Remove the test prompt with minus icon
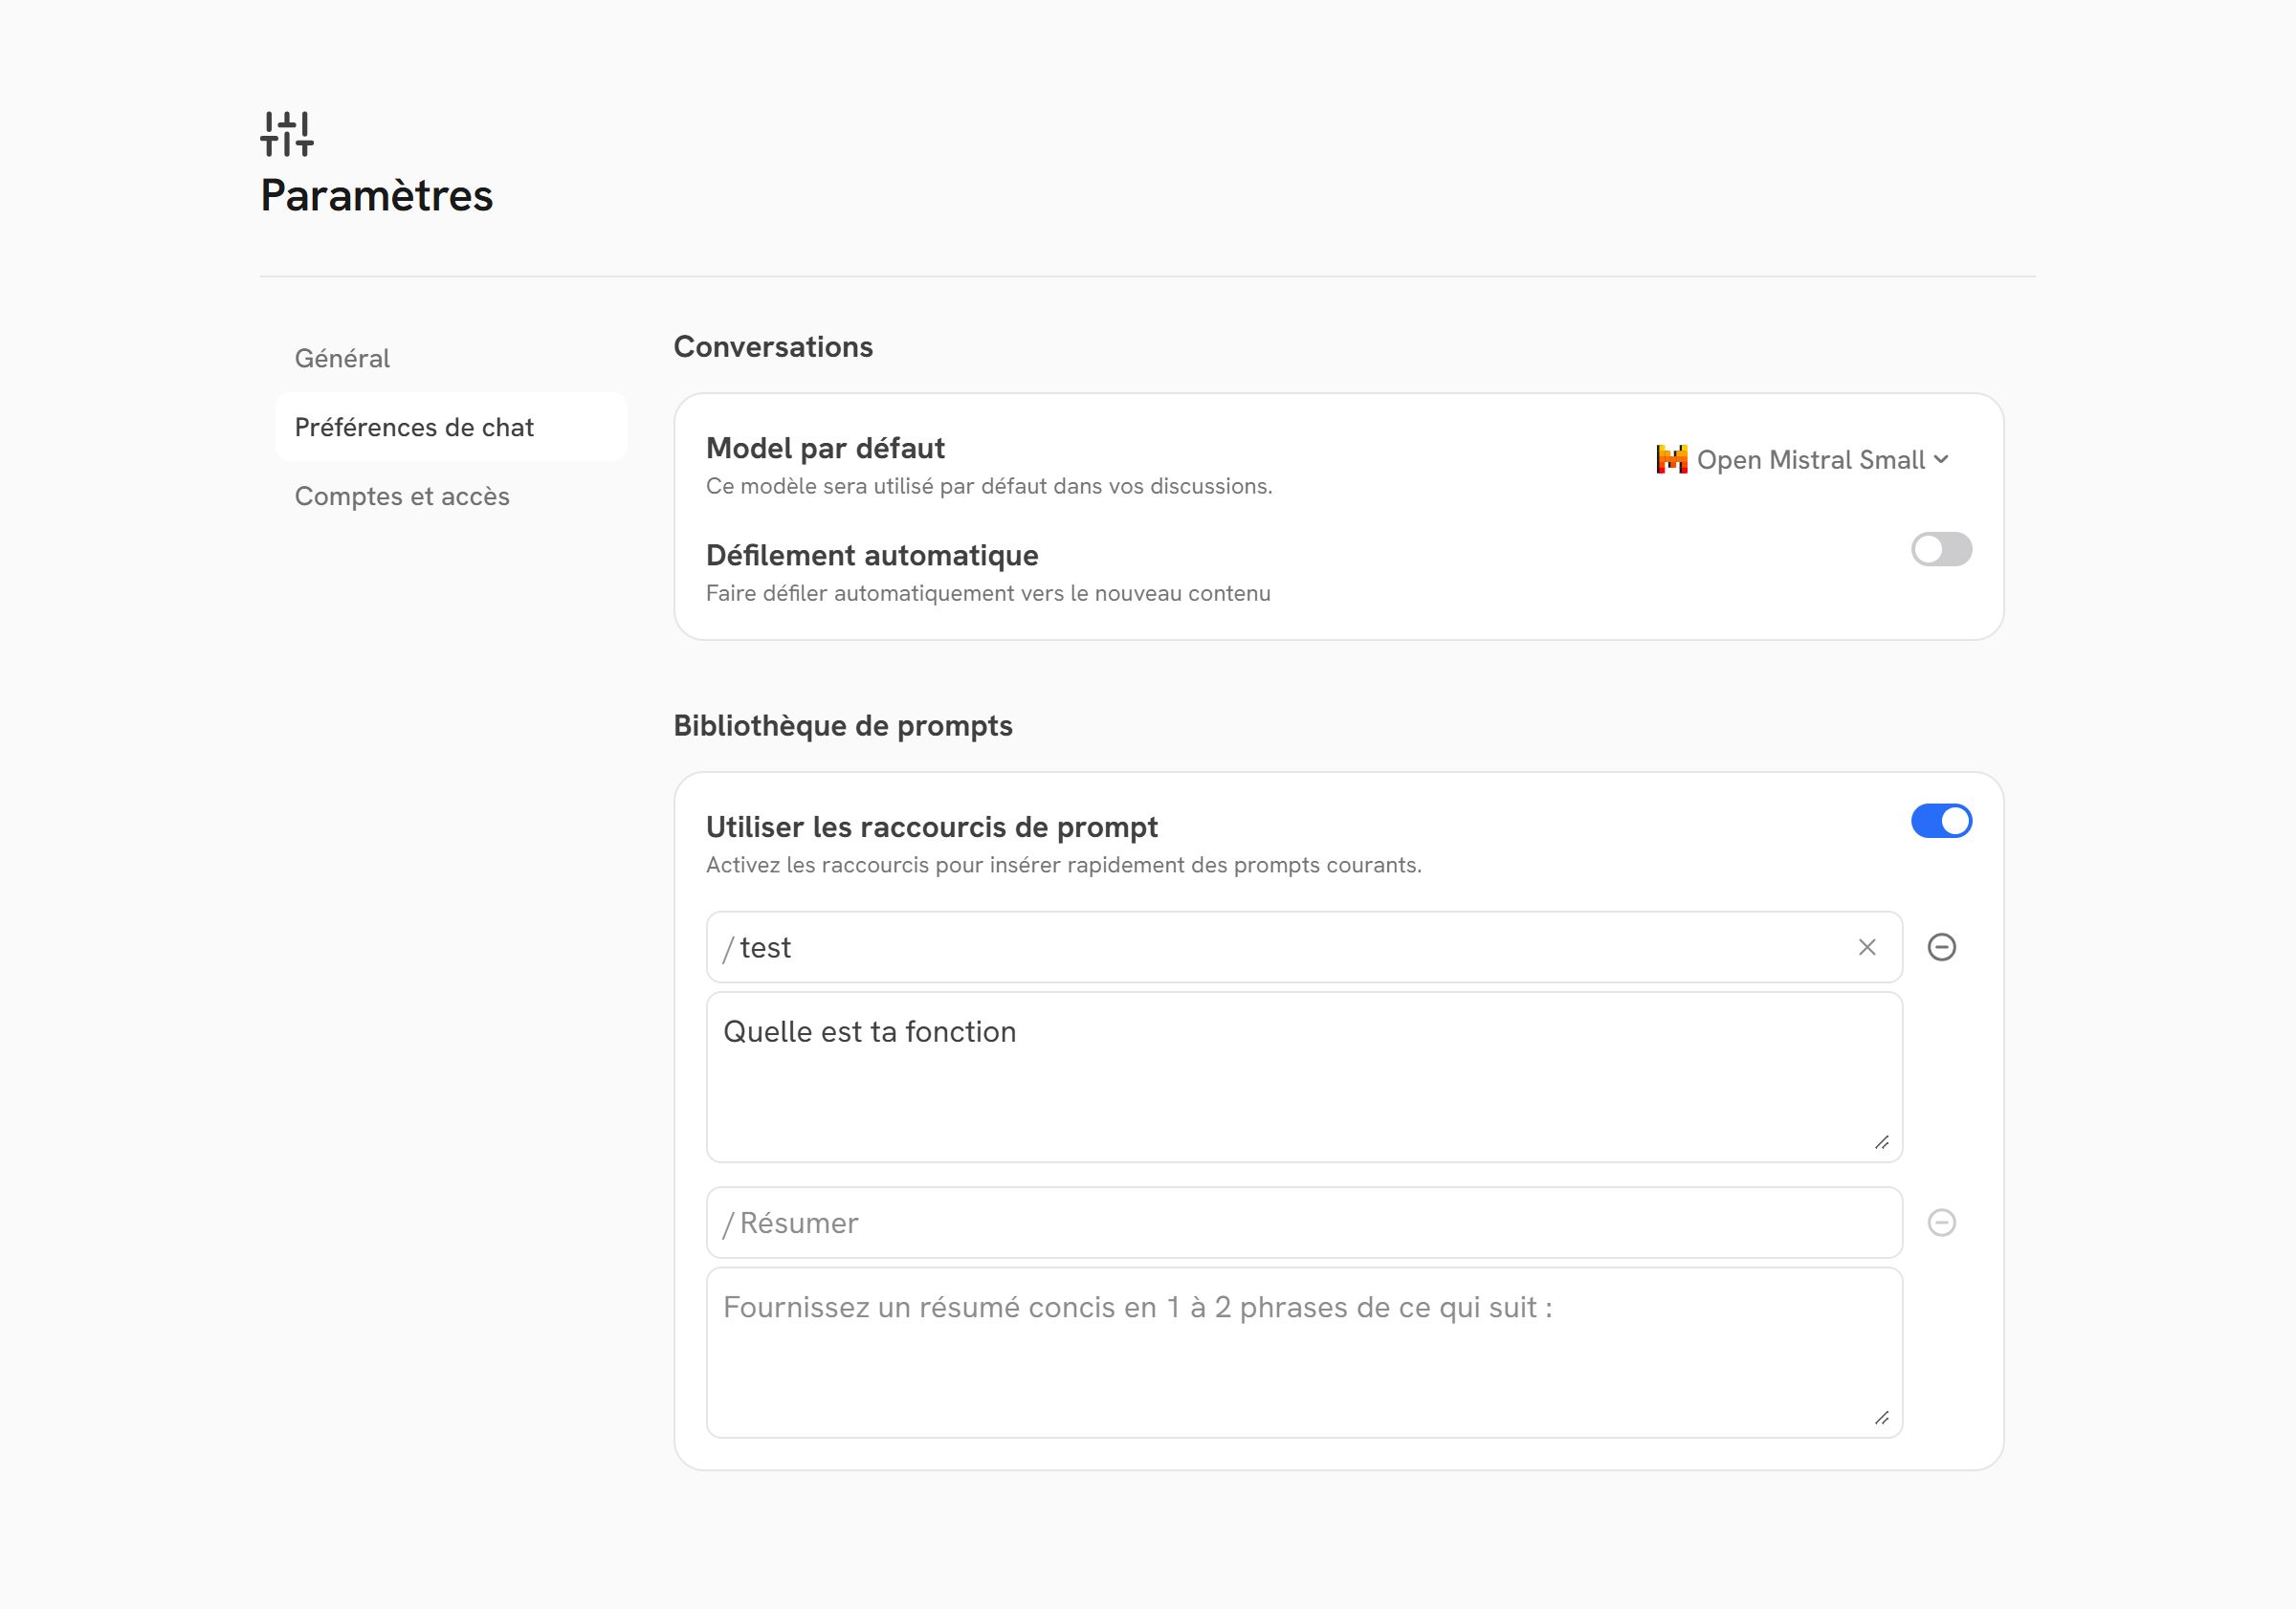 click(1941, 947)
